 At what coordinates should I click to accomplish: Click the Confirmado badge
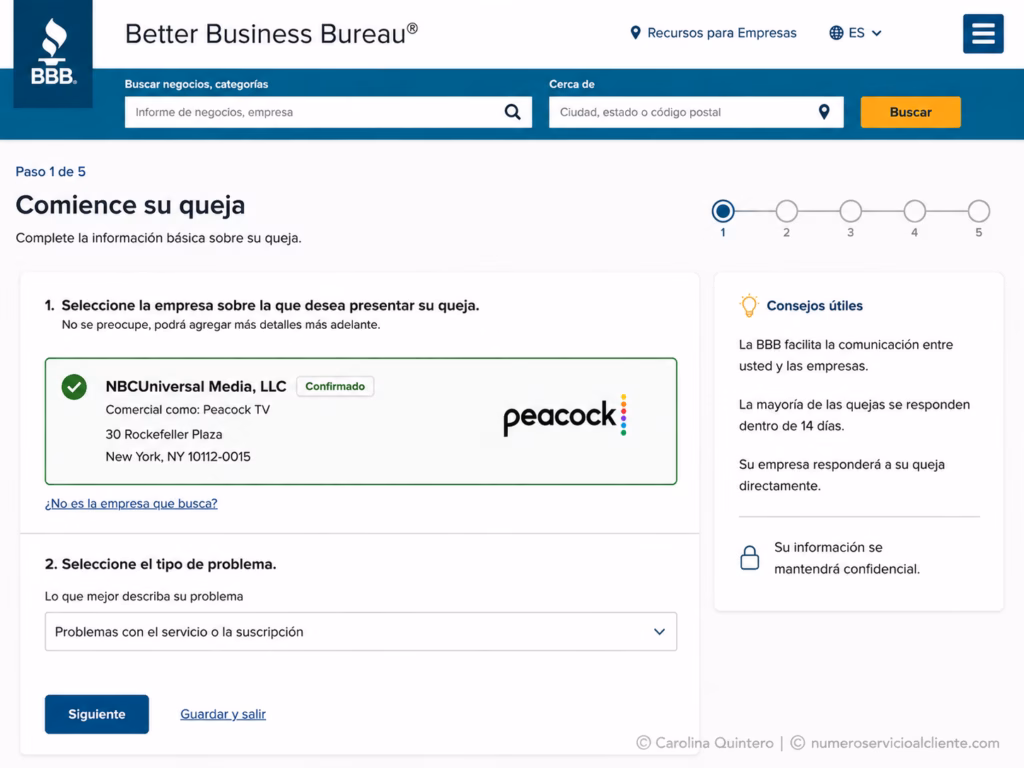(x=335, y=387)
